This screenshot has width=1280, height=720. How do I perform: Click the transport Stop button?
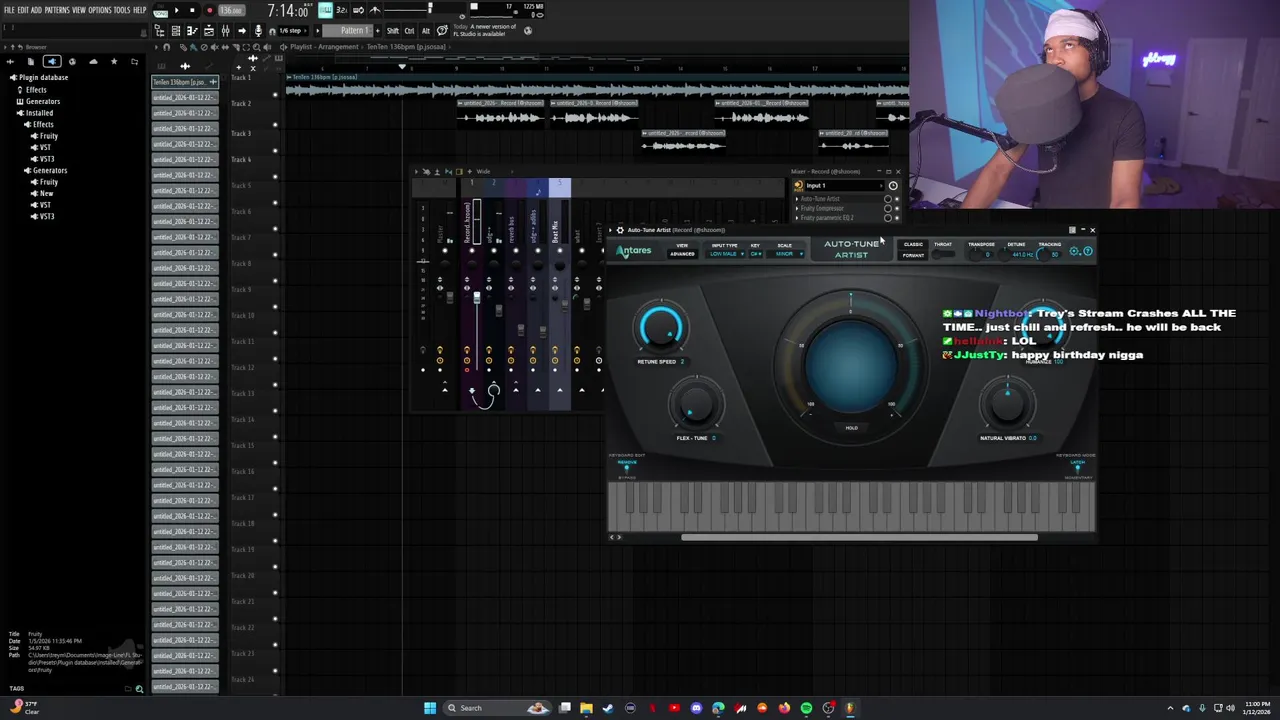(192, 10)
